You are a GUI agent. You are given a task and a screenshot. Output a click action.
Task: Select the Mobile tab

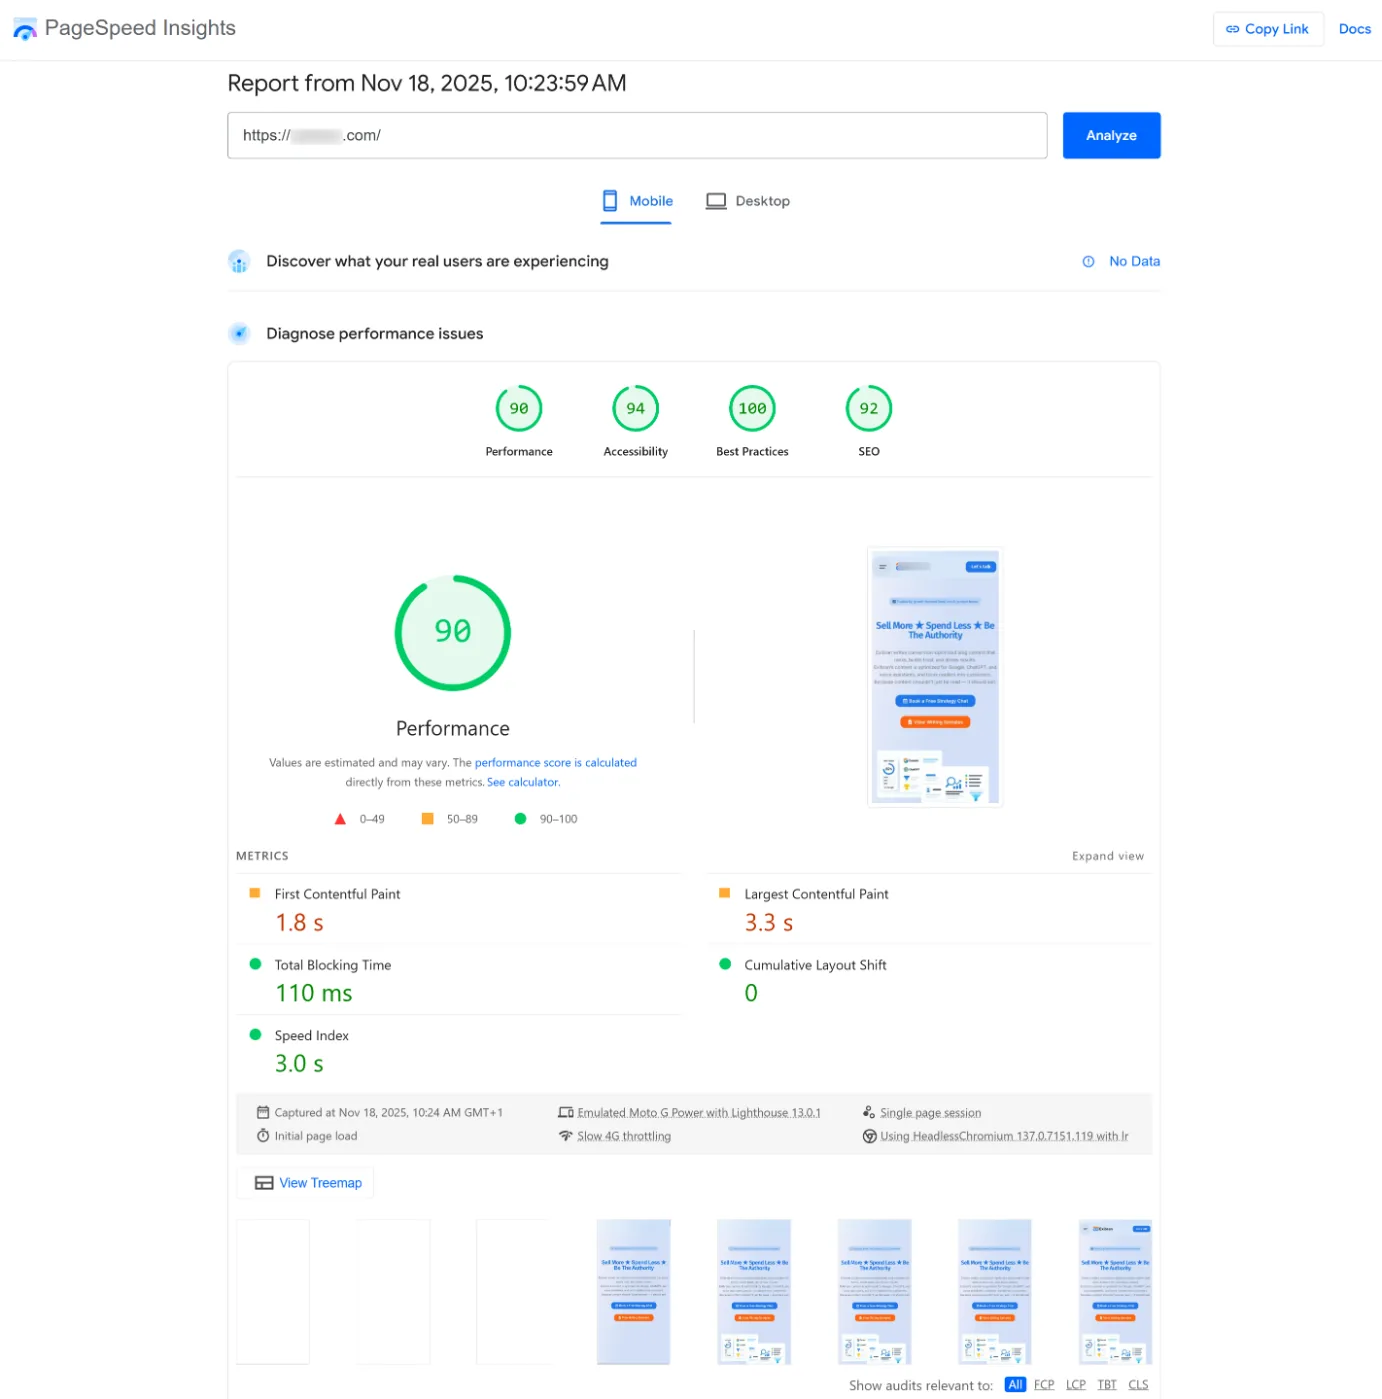(x=636, y=201)
